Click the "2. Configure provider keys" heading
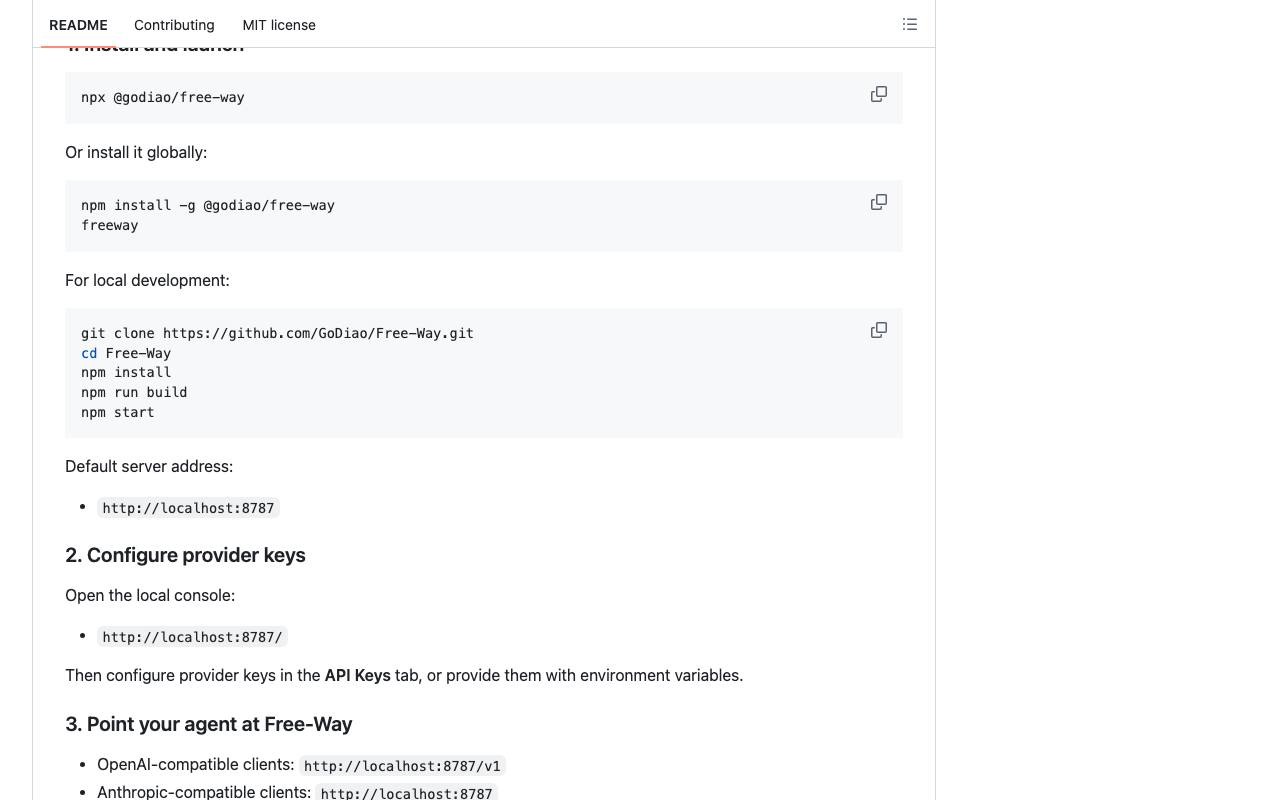1280x800 pixels. pyautogui.click(x=185, y=555)
